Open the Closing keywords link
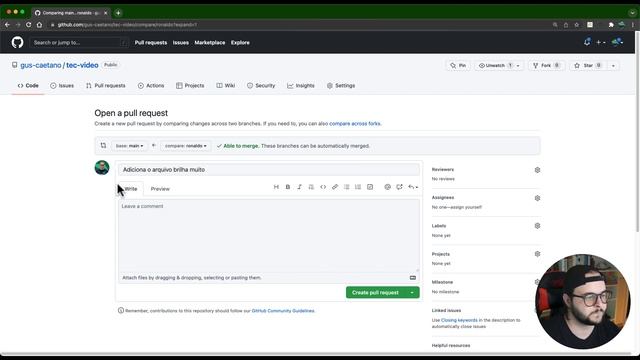 pos(459,320)
